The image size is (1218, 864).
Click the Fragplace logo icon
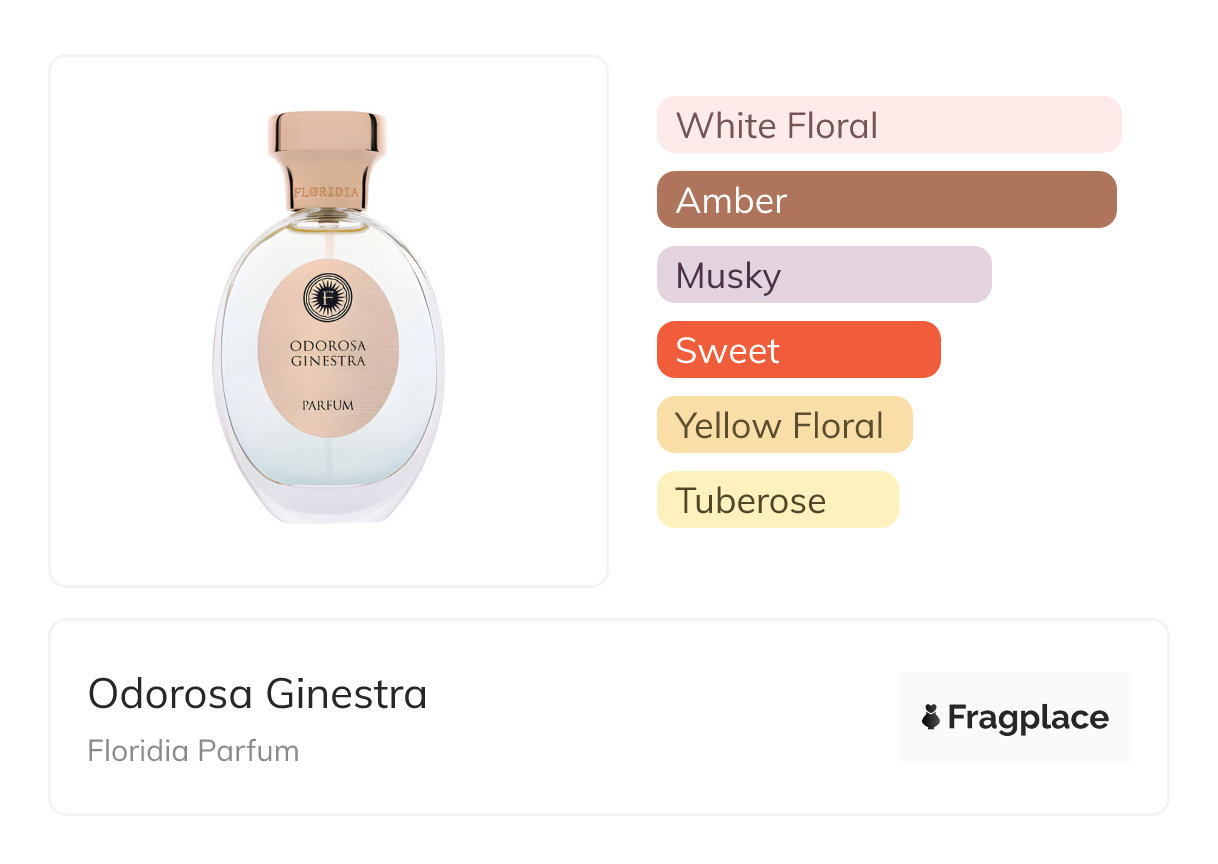931,717
